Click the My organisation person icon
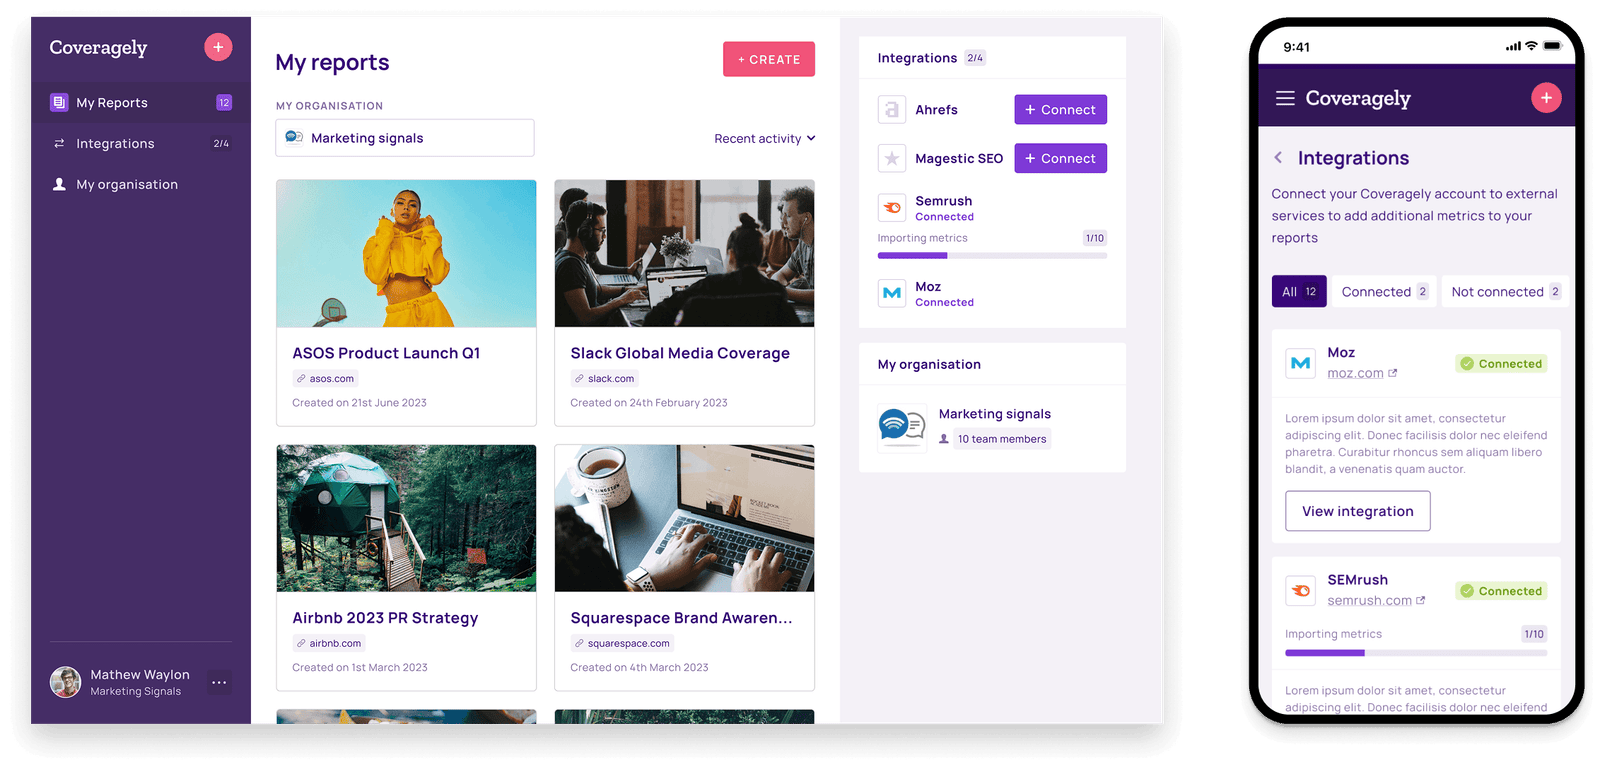1600x769 pixels. pyautogui.click(x=59, y=184)
